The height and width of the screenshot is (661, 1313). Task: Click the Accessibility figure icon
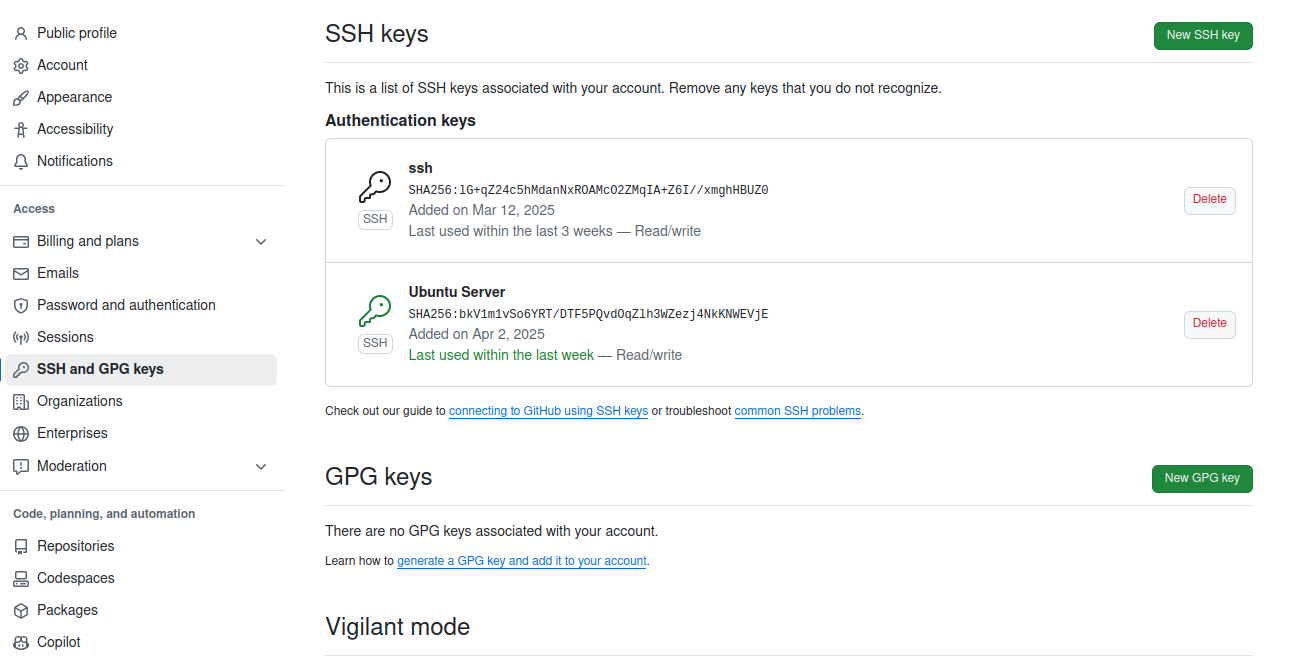point(20,129)
